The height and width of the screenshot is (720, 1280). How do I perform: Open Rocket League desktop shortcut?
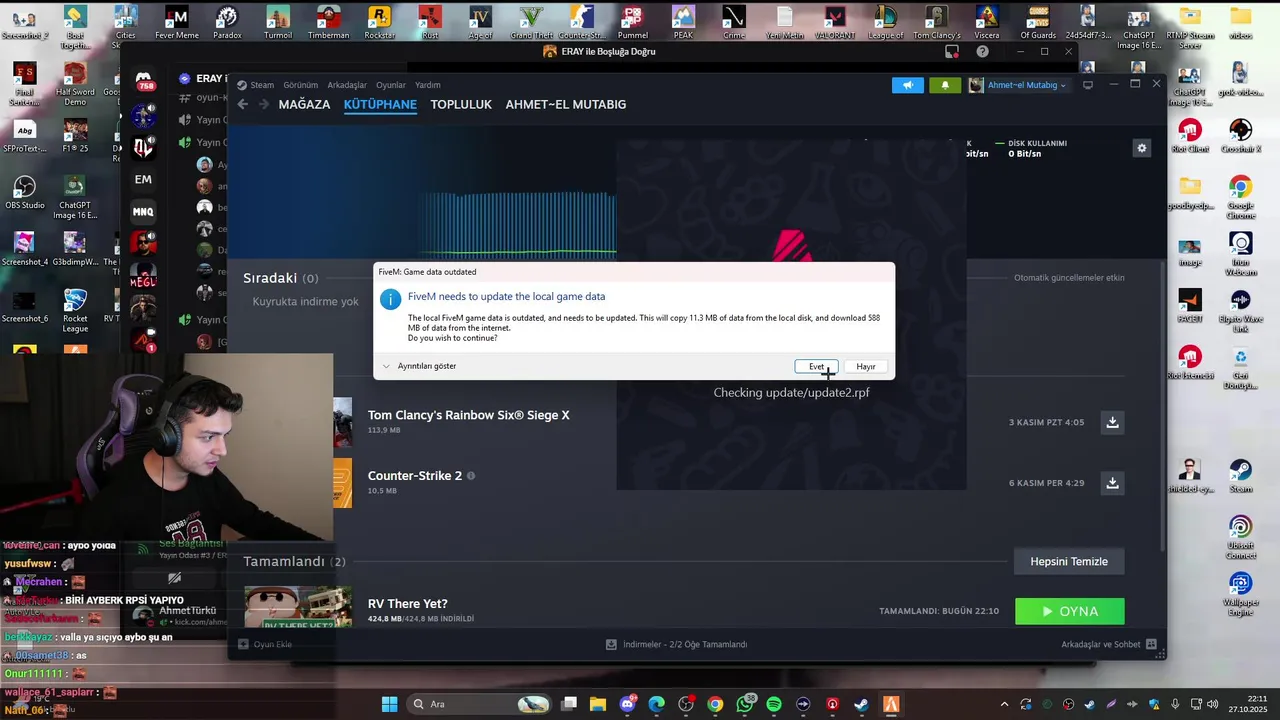click(75, 311)
